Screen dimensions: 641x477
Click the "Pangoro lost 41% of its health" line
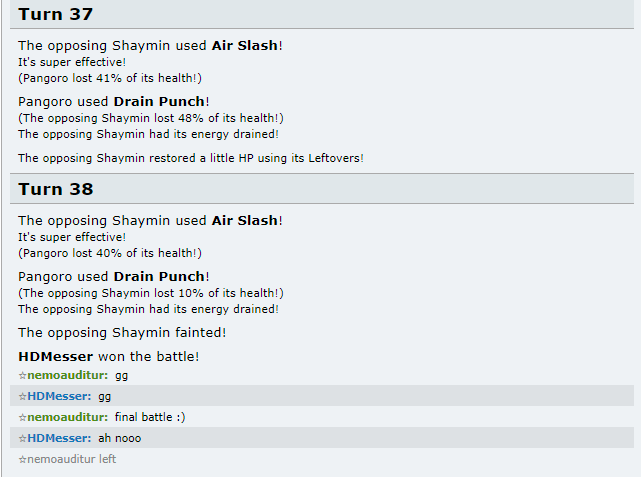110,78
